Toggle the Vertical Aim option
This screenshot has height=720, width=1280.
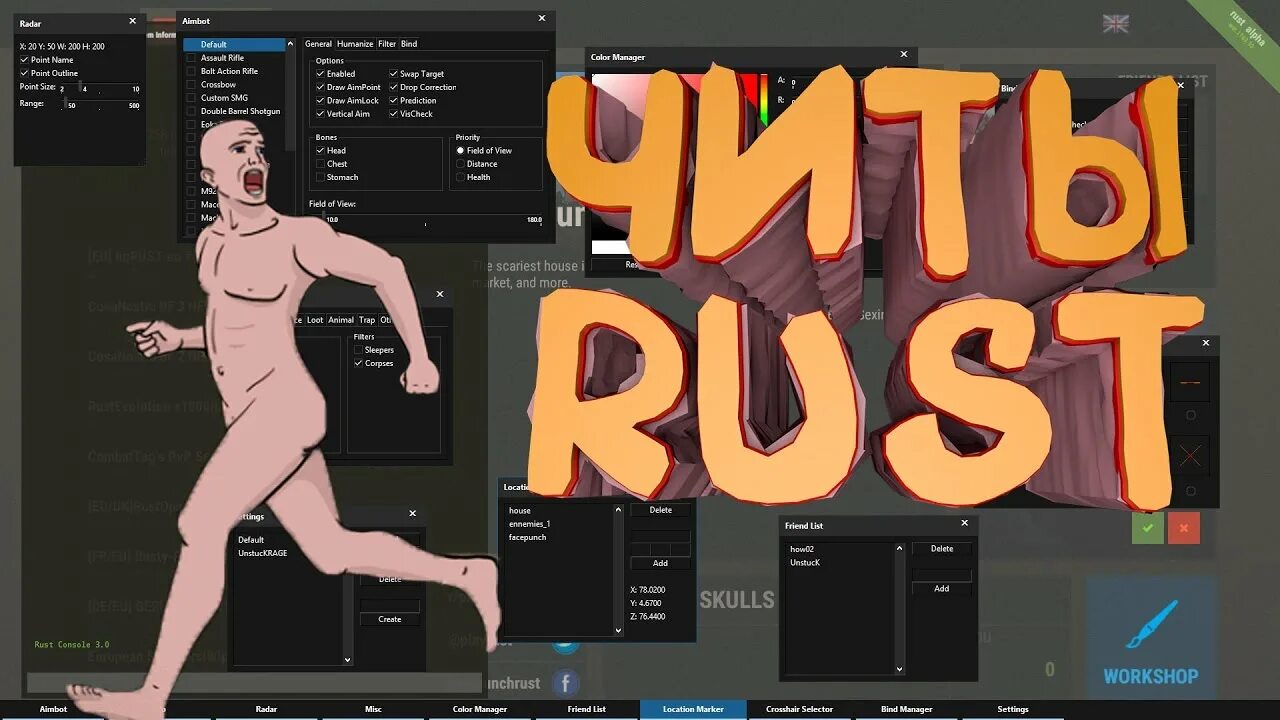(321, 114)
